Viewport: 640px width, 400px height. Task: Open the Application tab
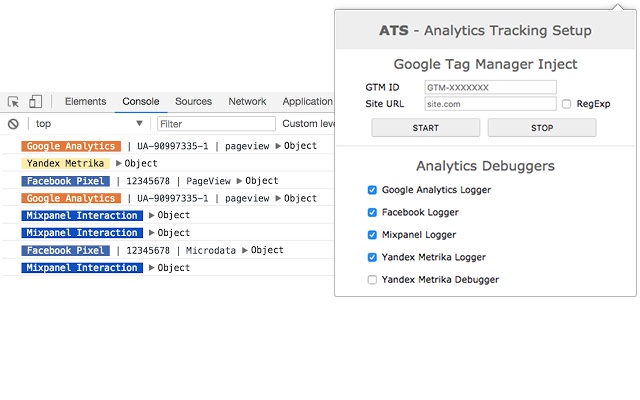click(x=307, y=101)
